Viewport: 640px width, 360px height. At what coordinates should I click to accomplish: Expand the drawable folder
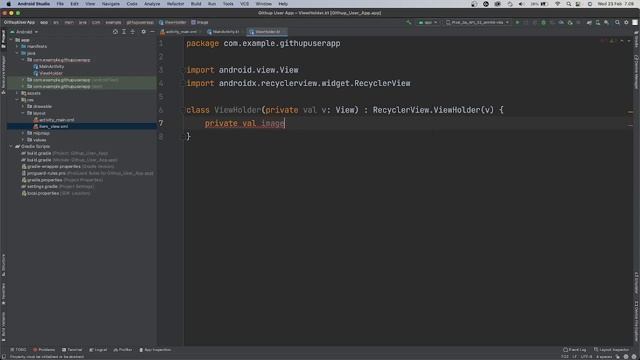[23, 107]
